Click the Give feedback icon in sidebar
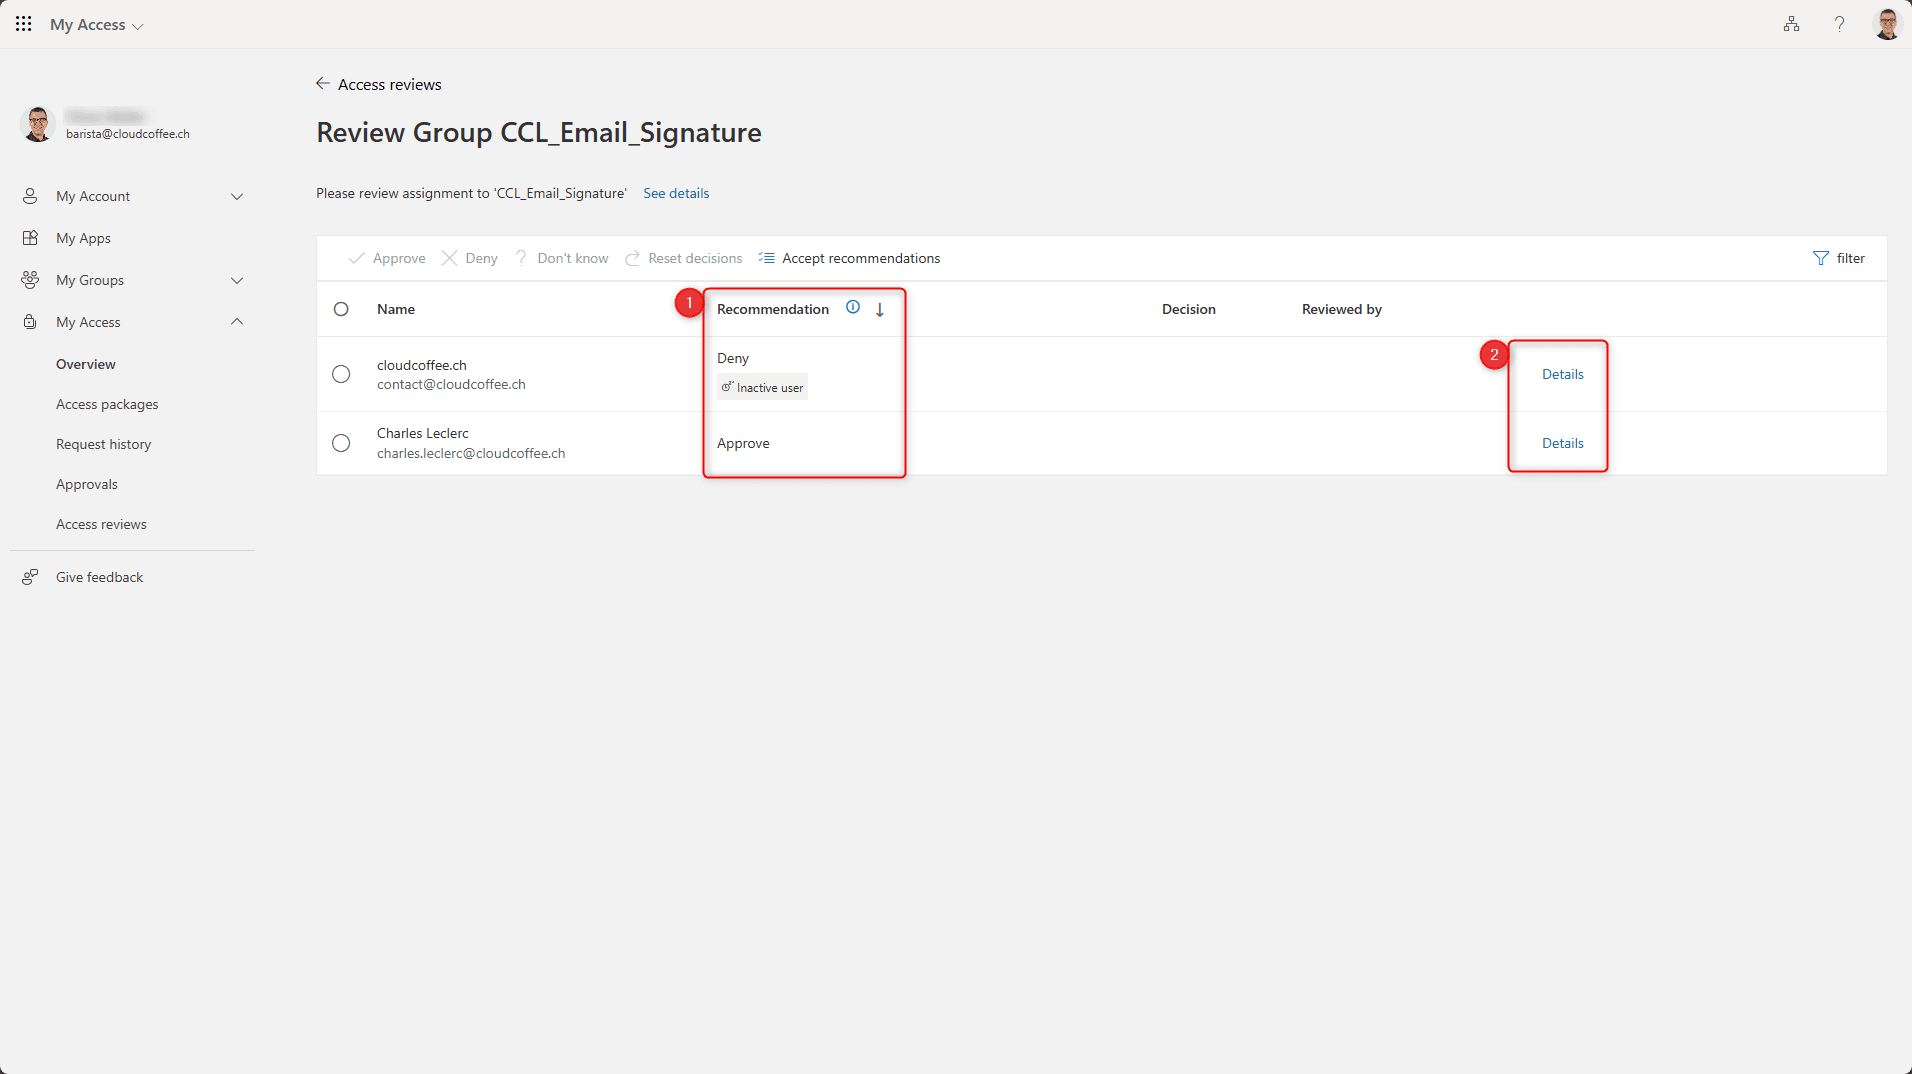The width and height of the screenshot is (1912, 1074). click(x=31, y=577)
